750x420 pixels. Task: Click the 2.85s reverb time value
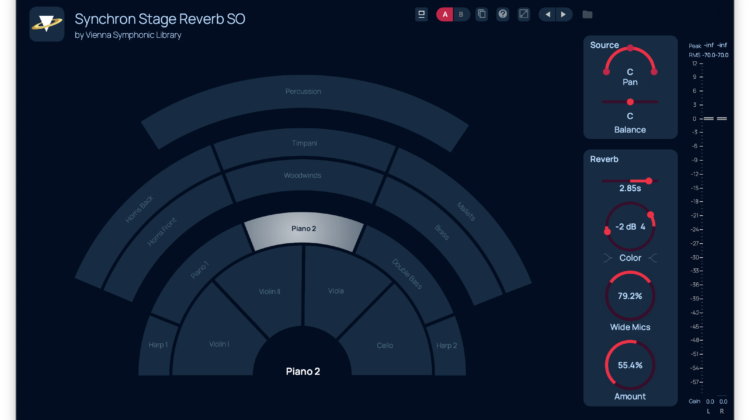click(630, 188)
